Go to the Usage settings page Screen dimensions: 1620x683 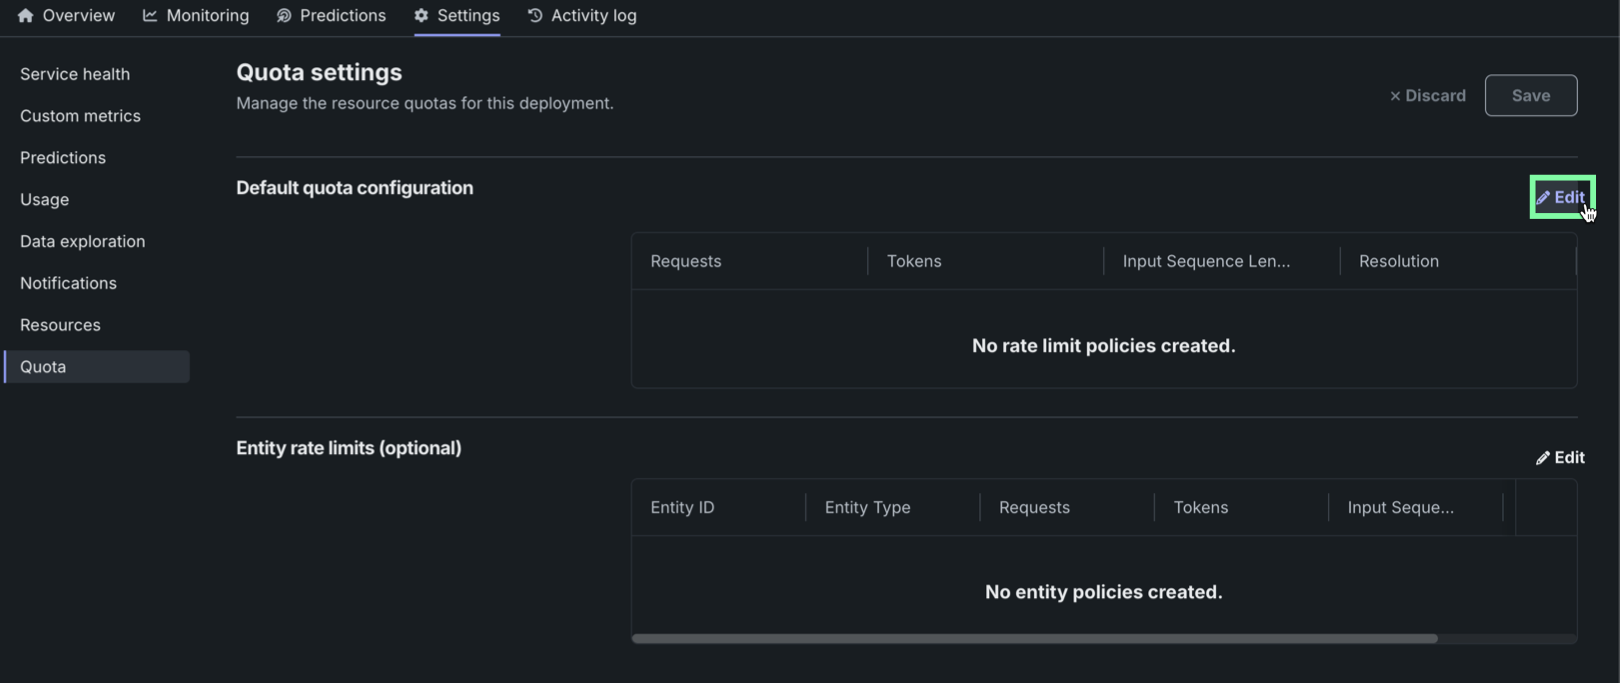coord(45,200)
